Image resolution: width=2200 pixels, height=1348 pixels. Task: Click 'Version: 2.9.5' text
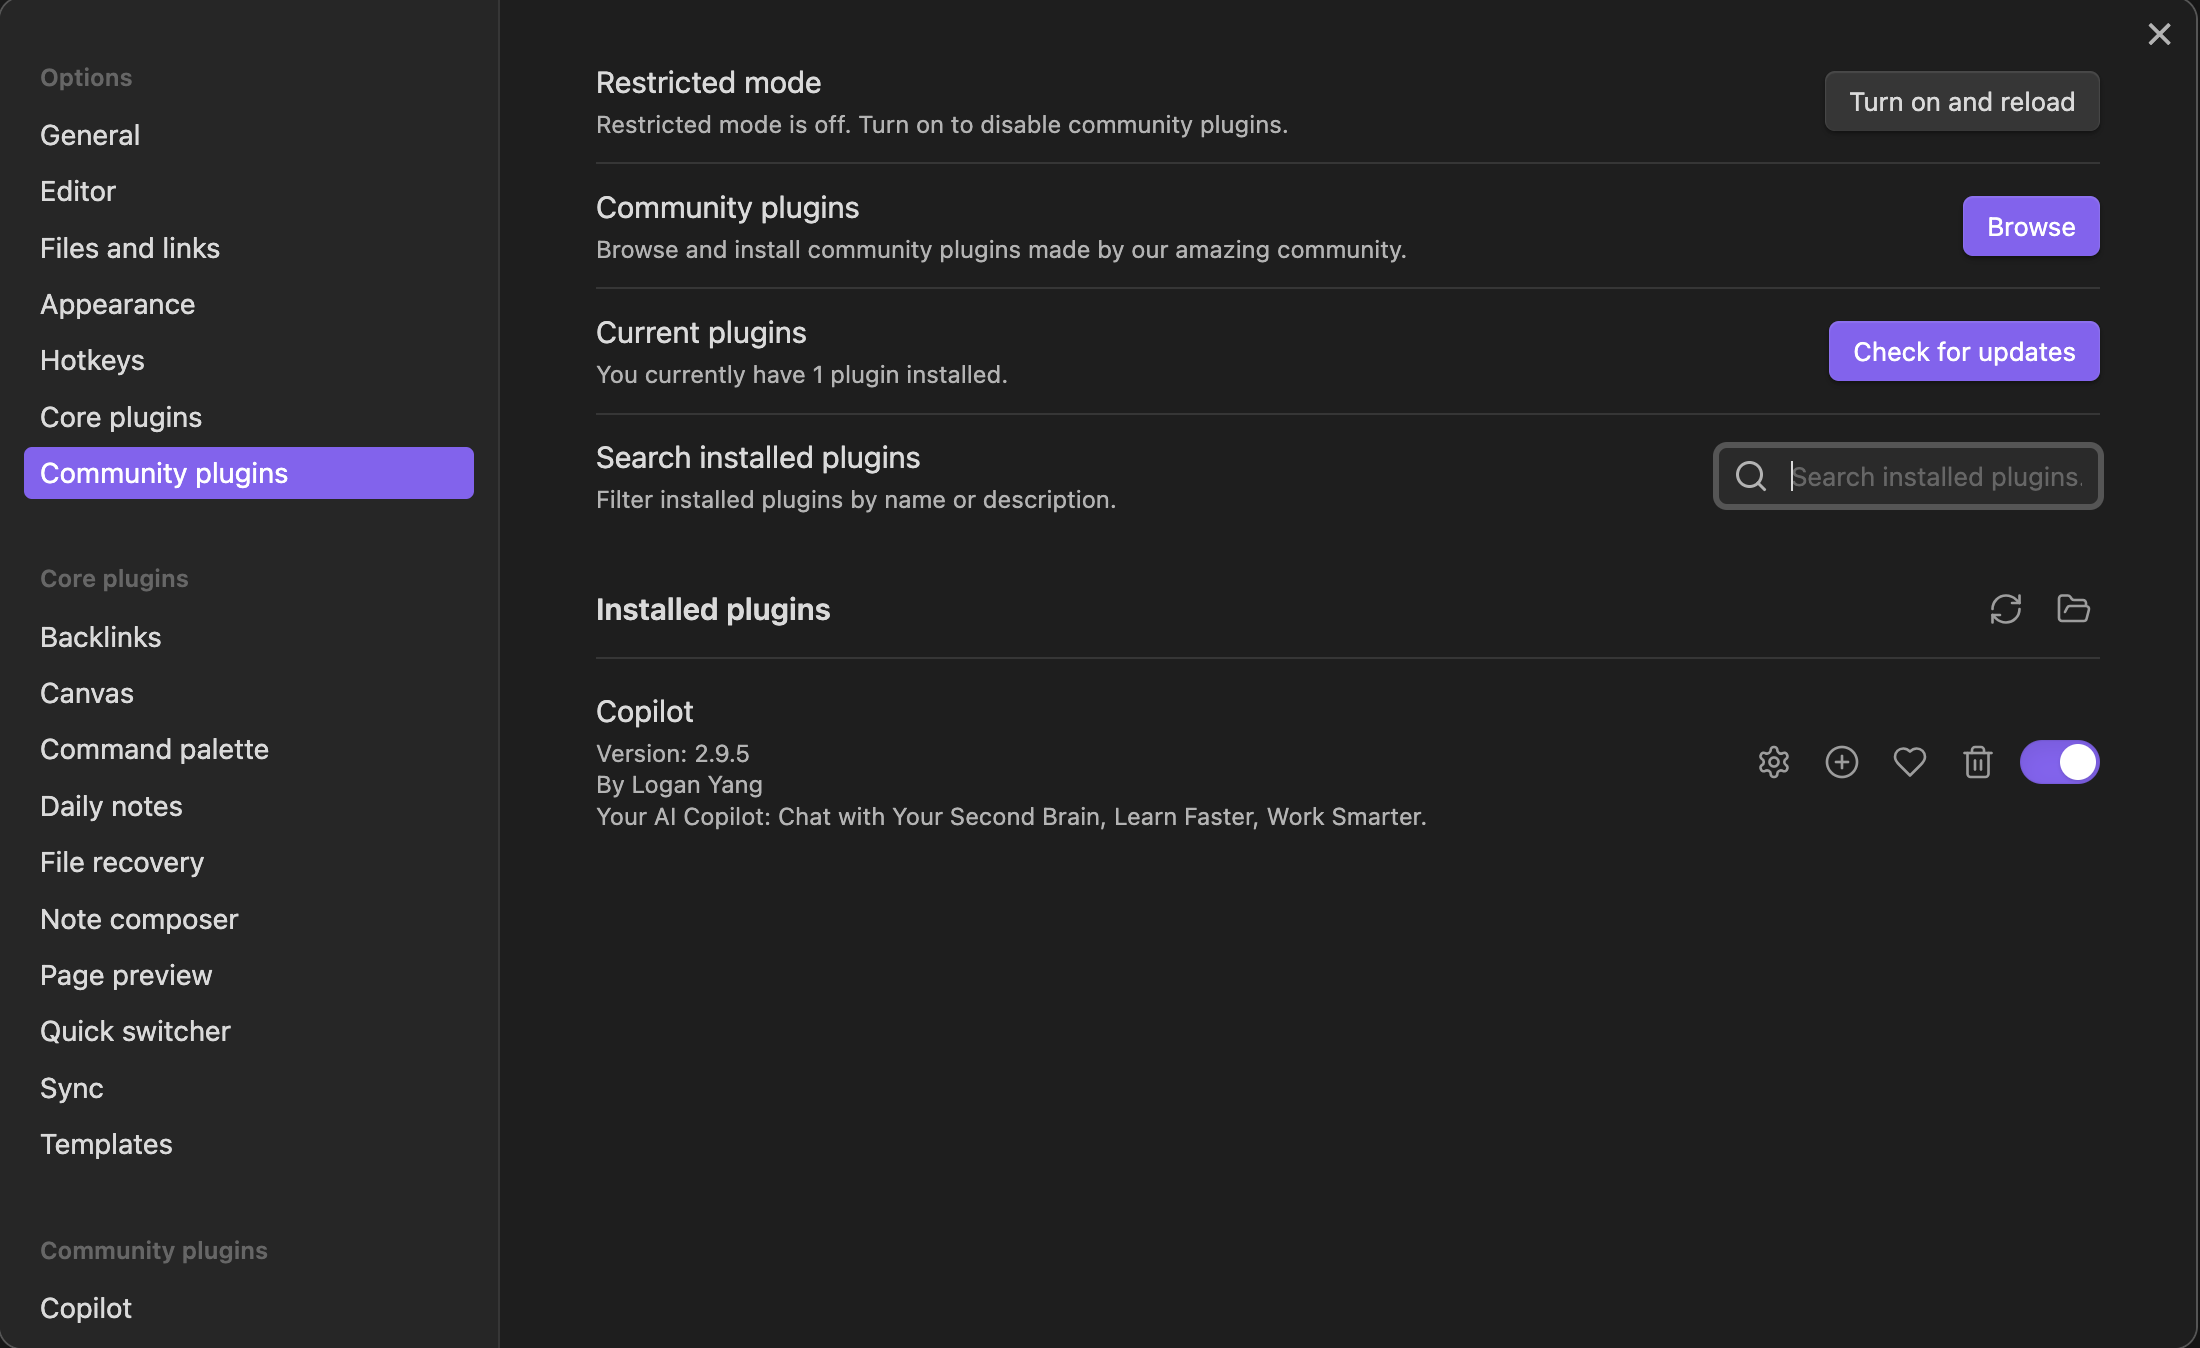click(672, 753)
